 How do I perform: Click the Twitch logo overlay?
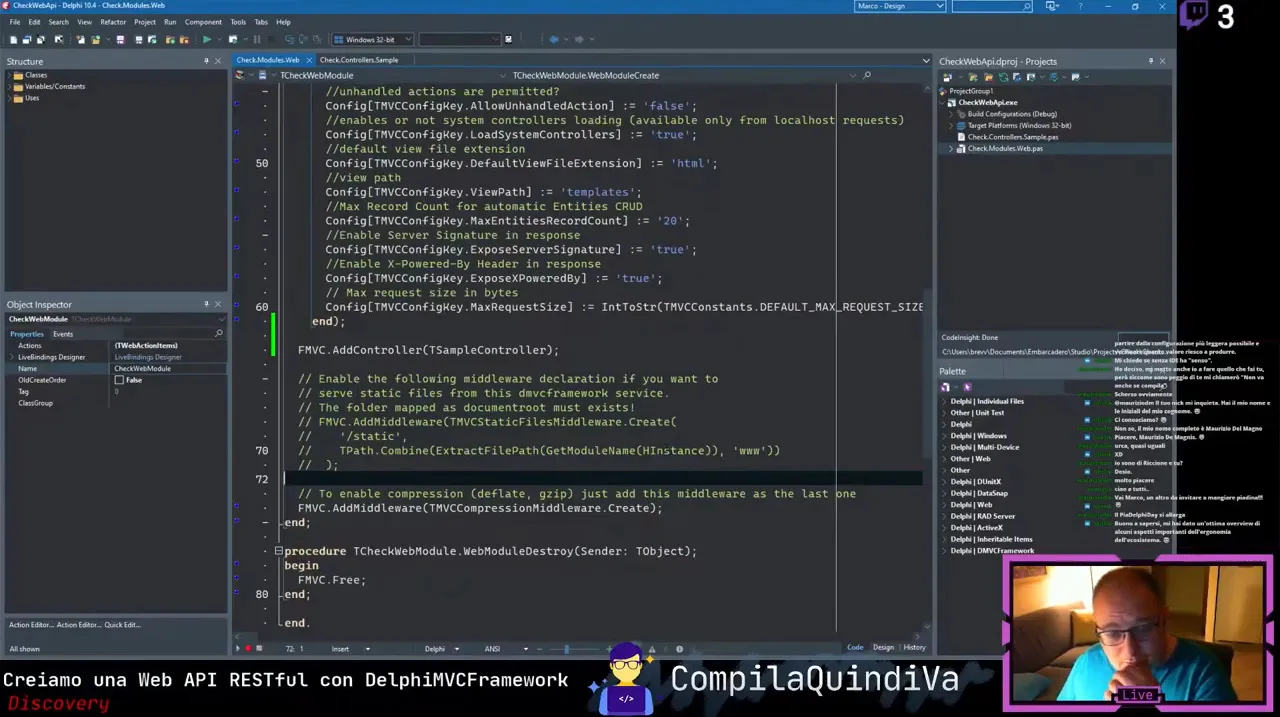[x=1194, y=16]
